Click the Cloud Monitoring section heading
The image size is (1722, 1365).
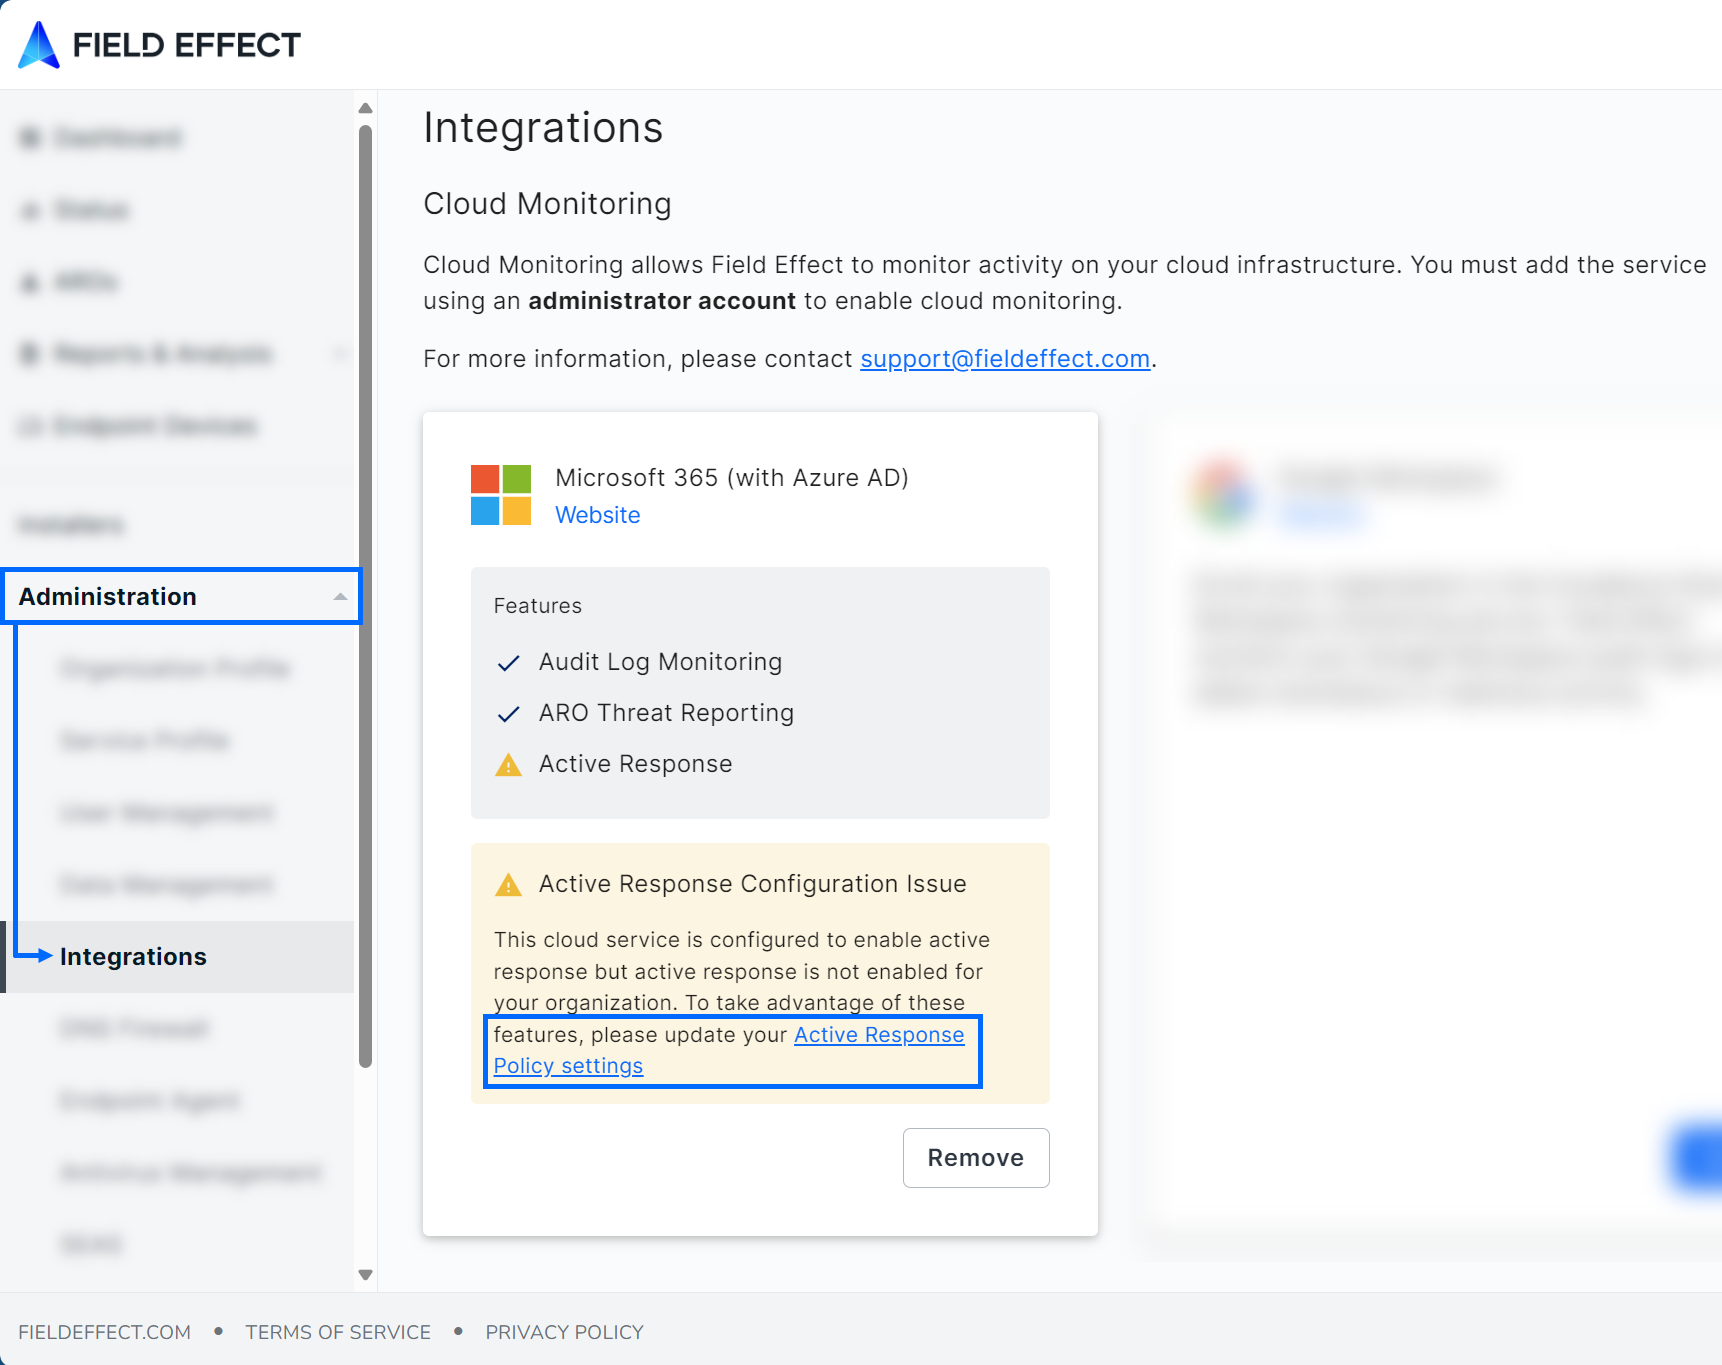tap(547, 204)
